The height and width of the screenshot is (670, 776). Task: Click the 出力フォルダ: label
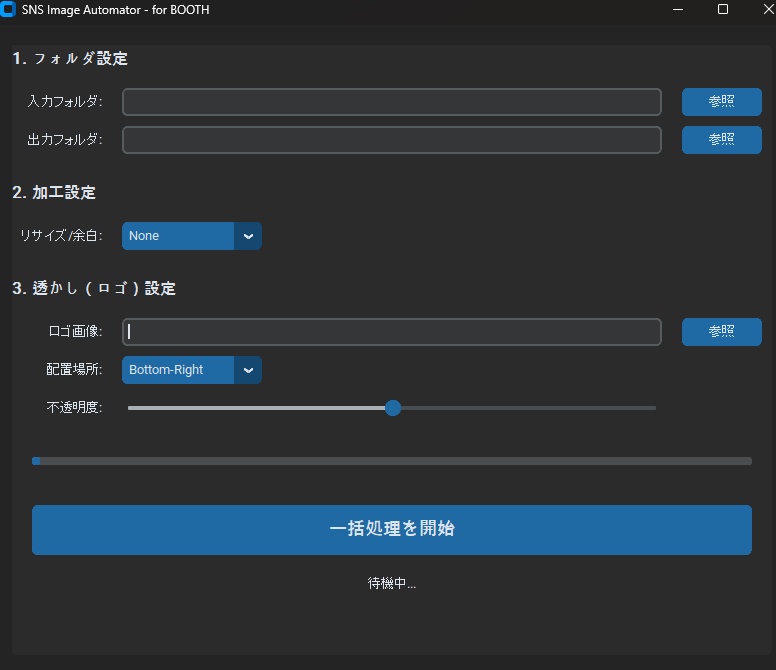65,140
